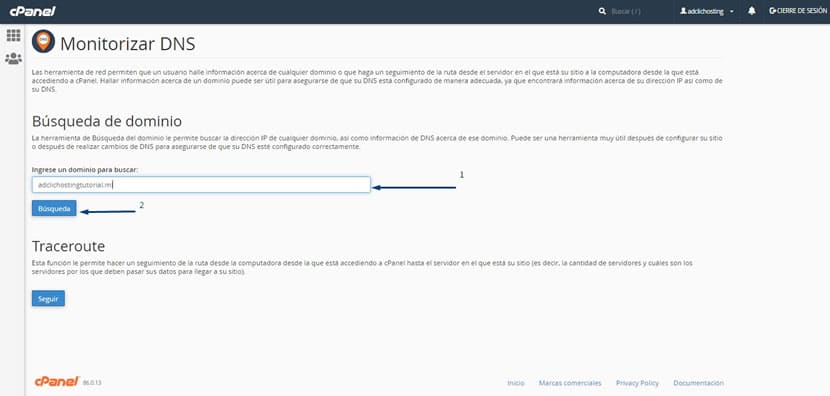Click the 'Ingrese un dominio para buscar' label

click(x=85, y=169)
